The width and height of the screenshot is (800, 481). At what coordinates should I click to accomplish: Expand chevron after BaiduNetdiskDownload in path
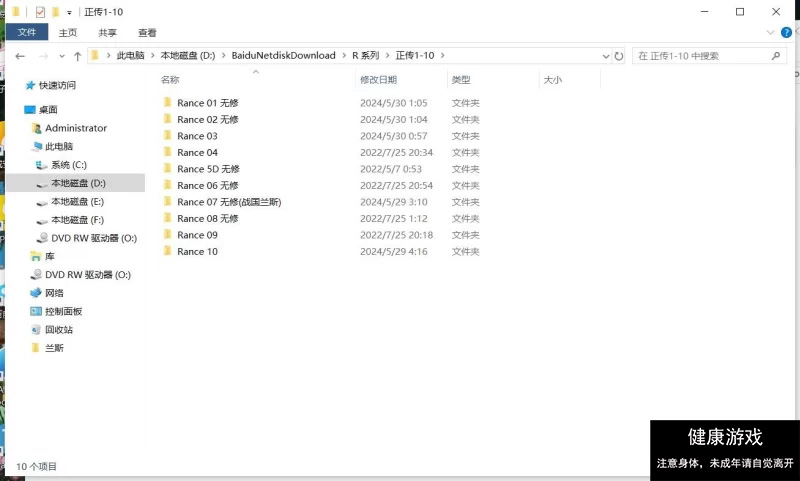(343, 56)
